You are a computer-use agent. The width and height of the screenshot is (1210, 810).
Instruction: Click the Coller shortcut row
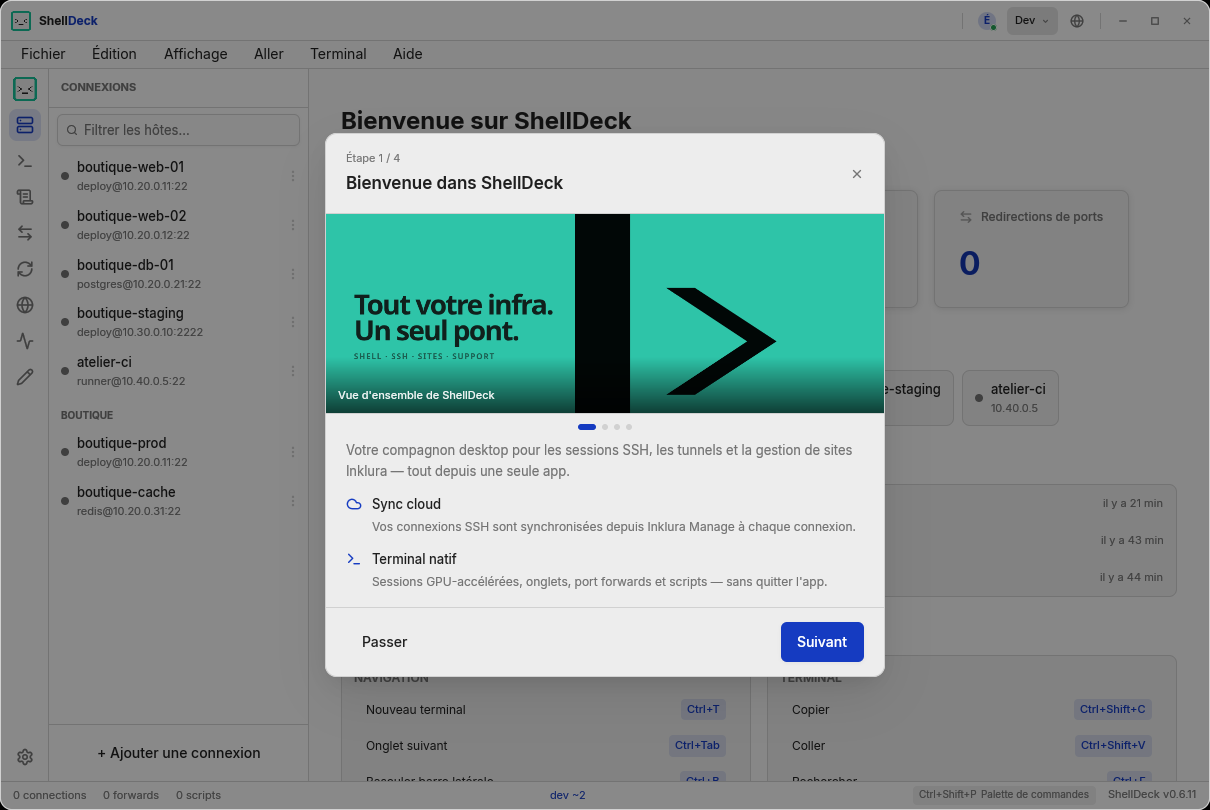(x=972, y=745)
